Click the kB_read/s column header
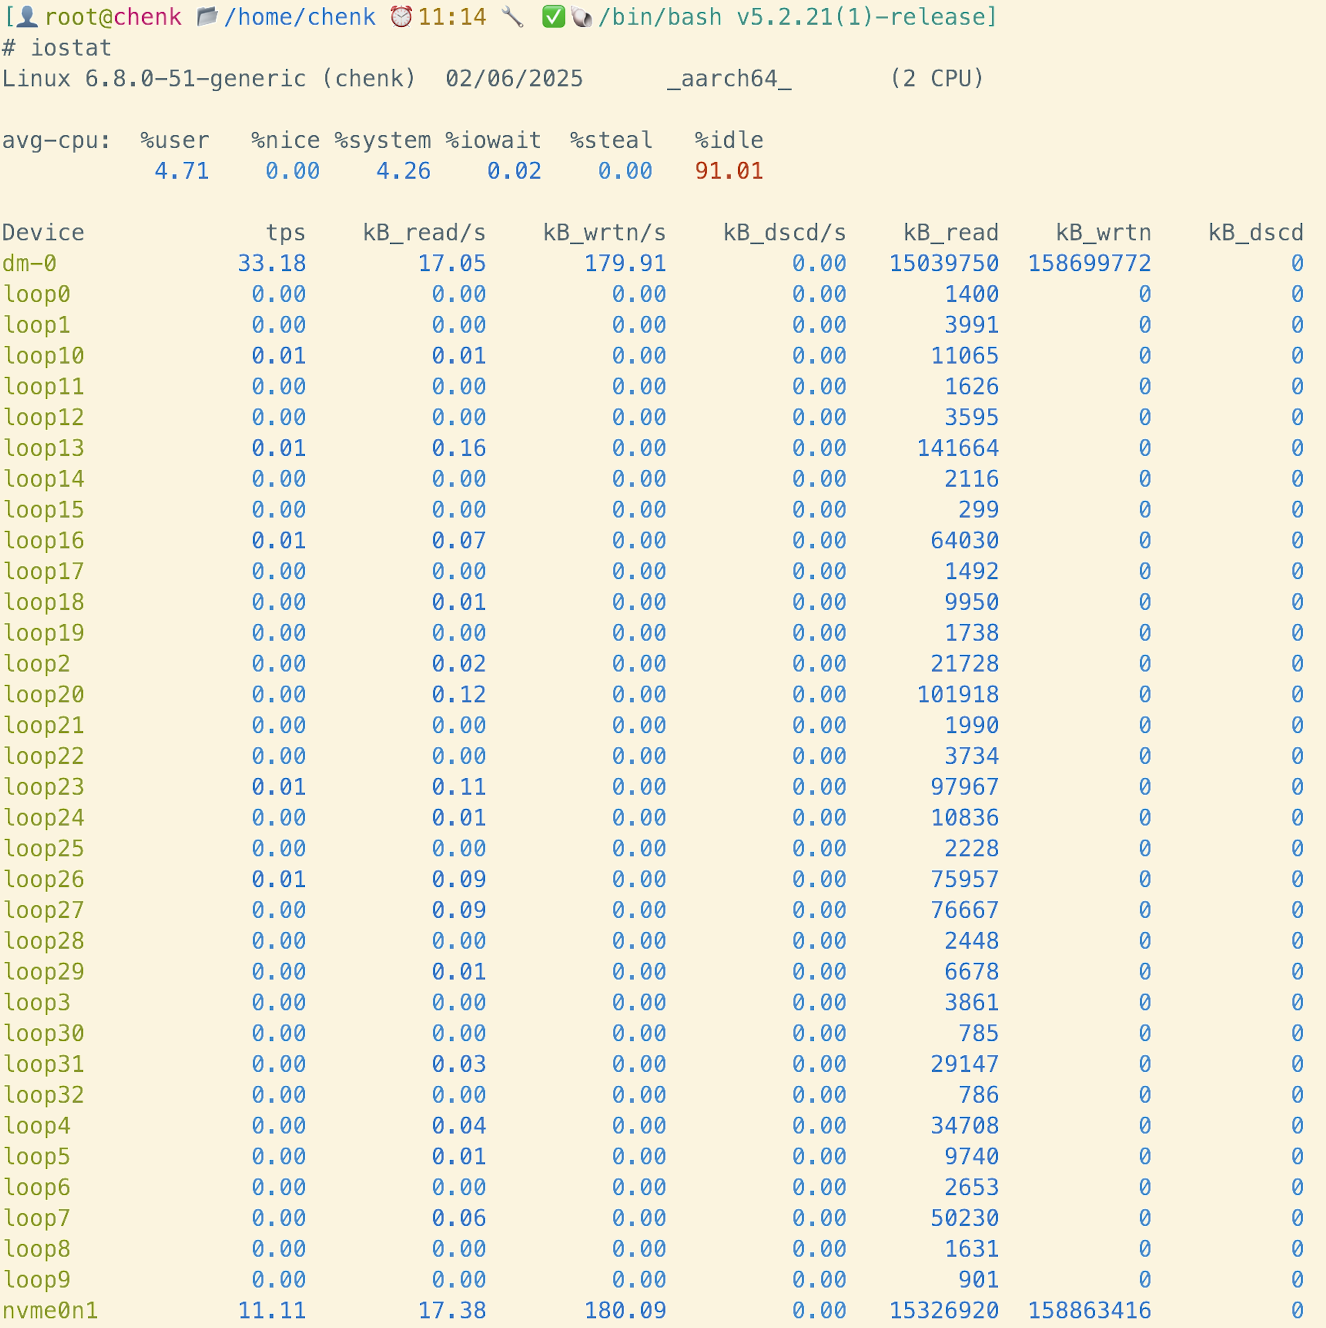Viewport: 1326px width, 1328px height. pos(424,233)
